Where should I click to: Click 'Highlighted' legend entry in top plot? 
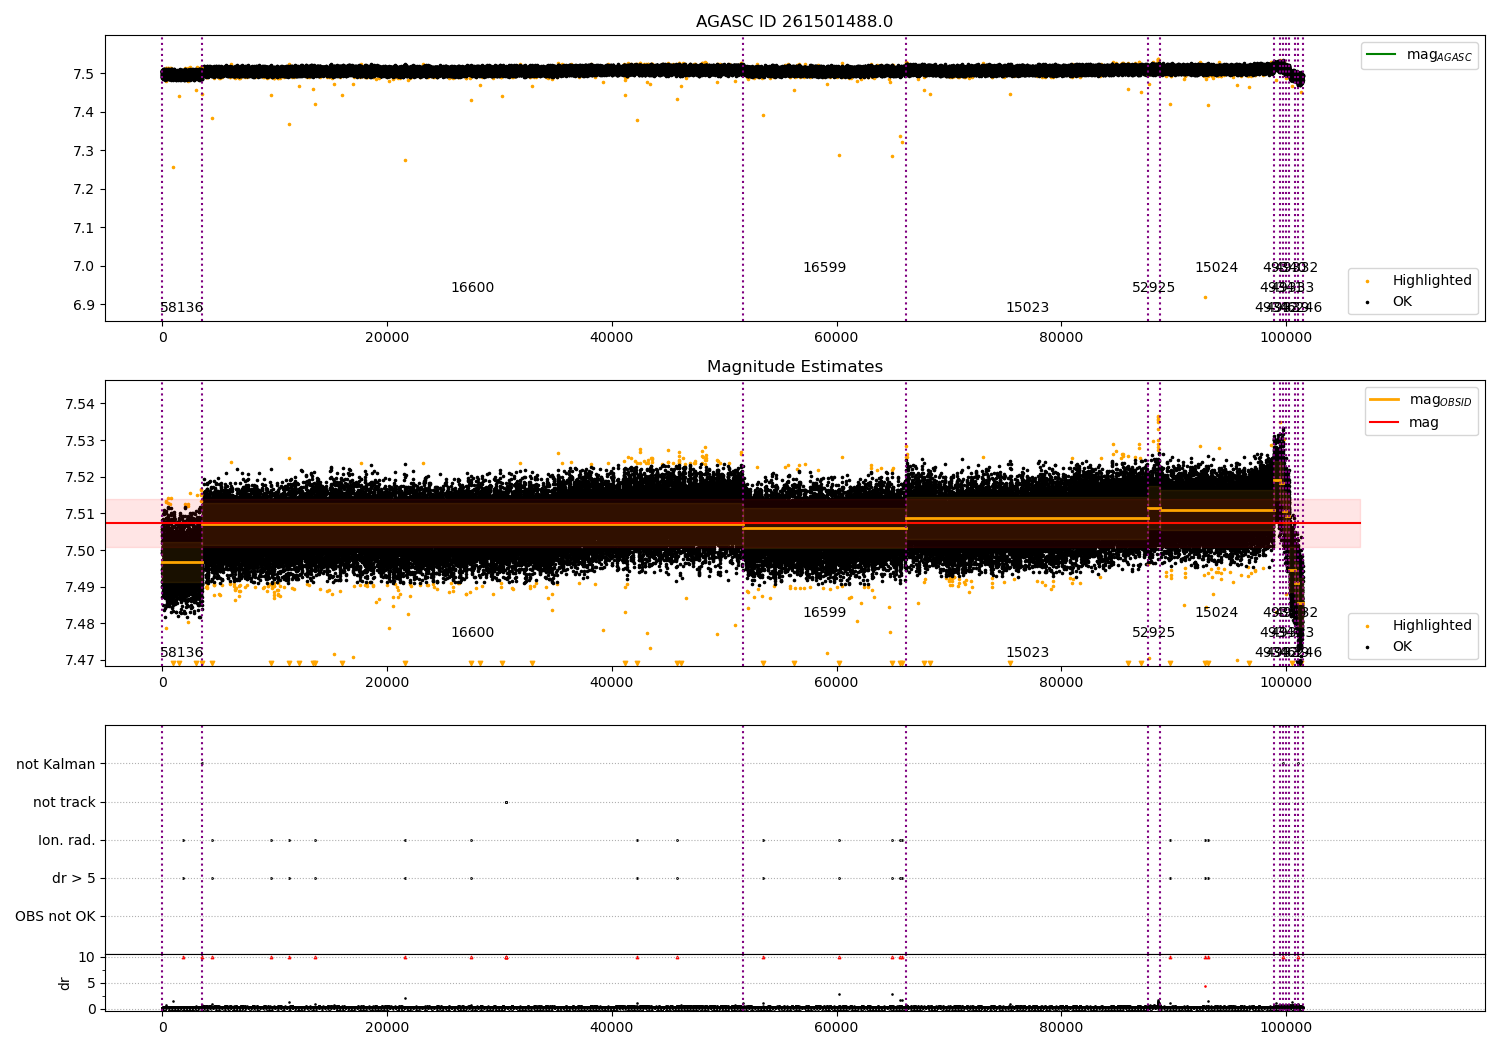tap(1419, 281)
